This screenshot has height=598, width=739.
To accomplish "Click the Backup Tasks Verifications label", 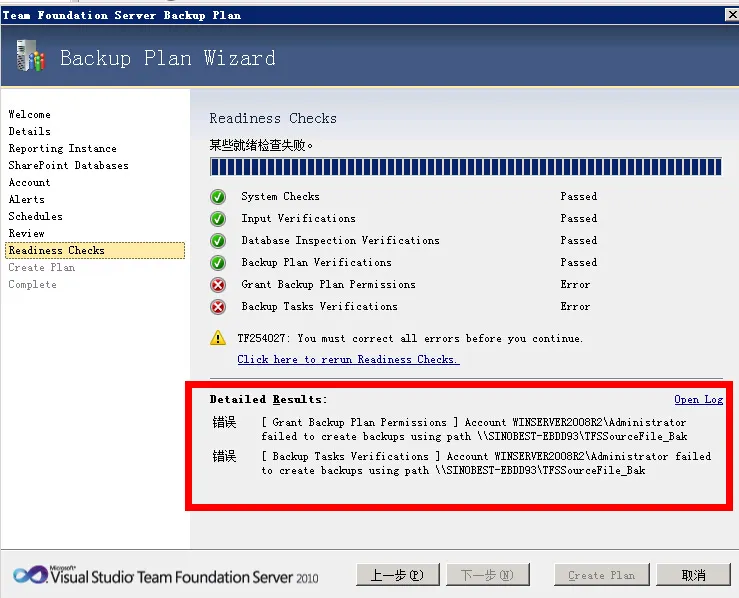I will 320,307.
